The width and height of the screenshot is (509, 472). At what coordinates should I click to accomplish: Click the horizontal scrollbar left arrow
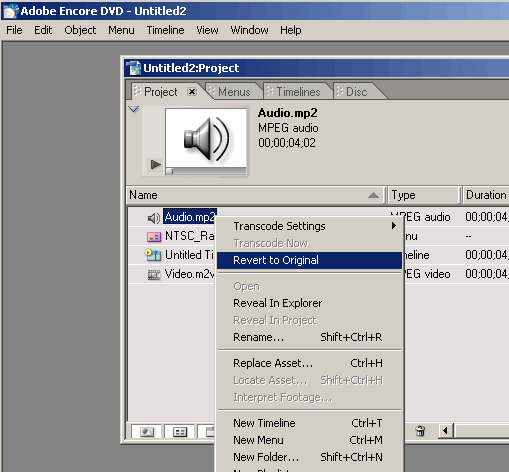pyautogui.click(x=445, y=431)
